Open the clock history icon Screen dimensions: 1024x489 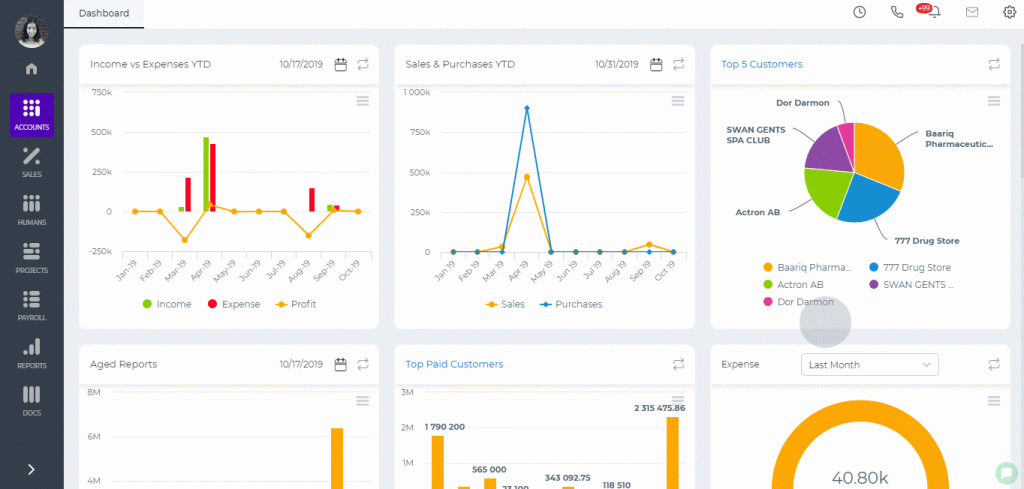pyautogui.click(x=859, y=12)
